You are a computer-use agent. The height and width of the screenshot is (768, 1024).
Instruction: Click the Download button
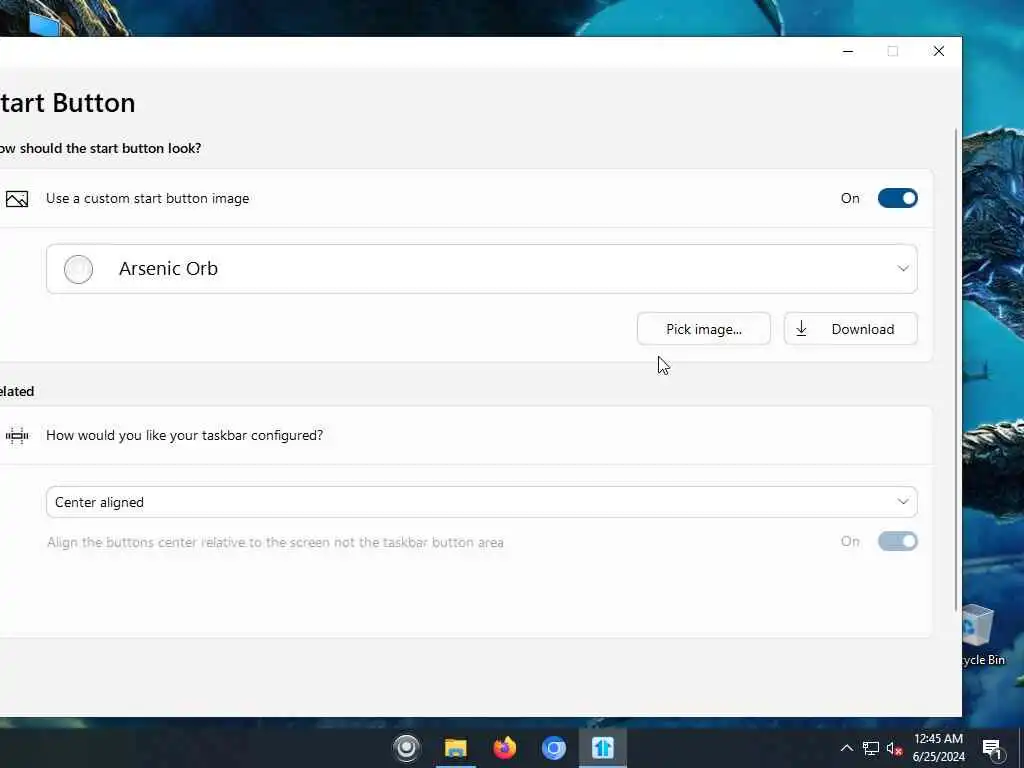(850, 329)
